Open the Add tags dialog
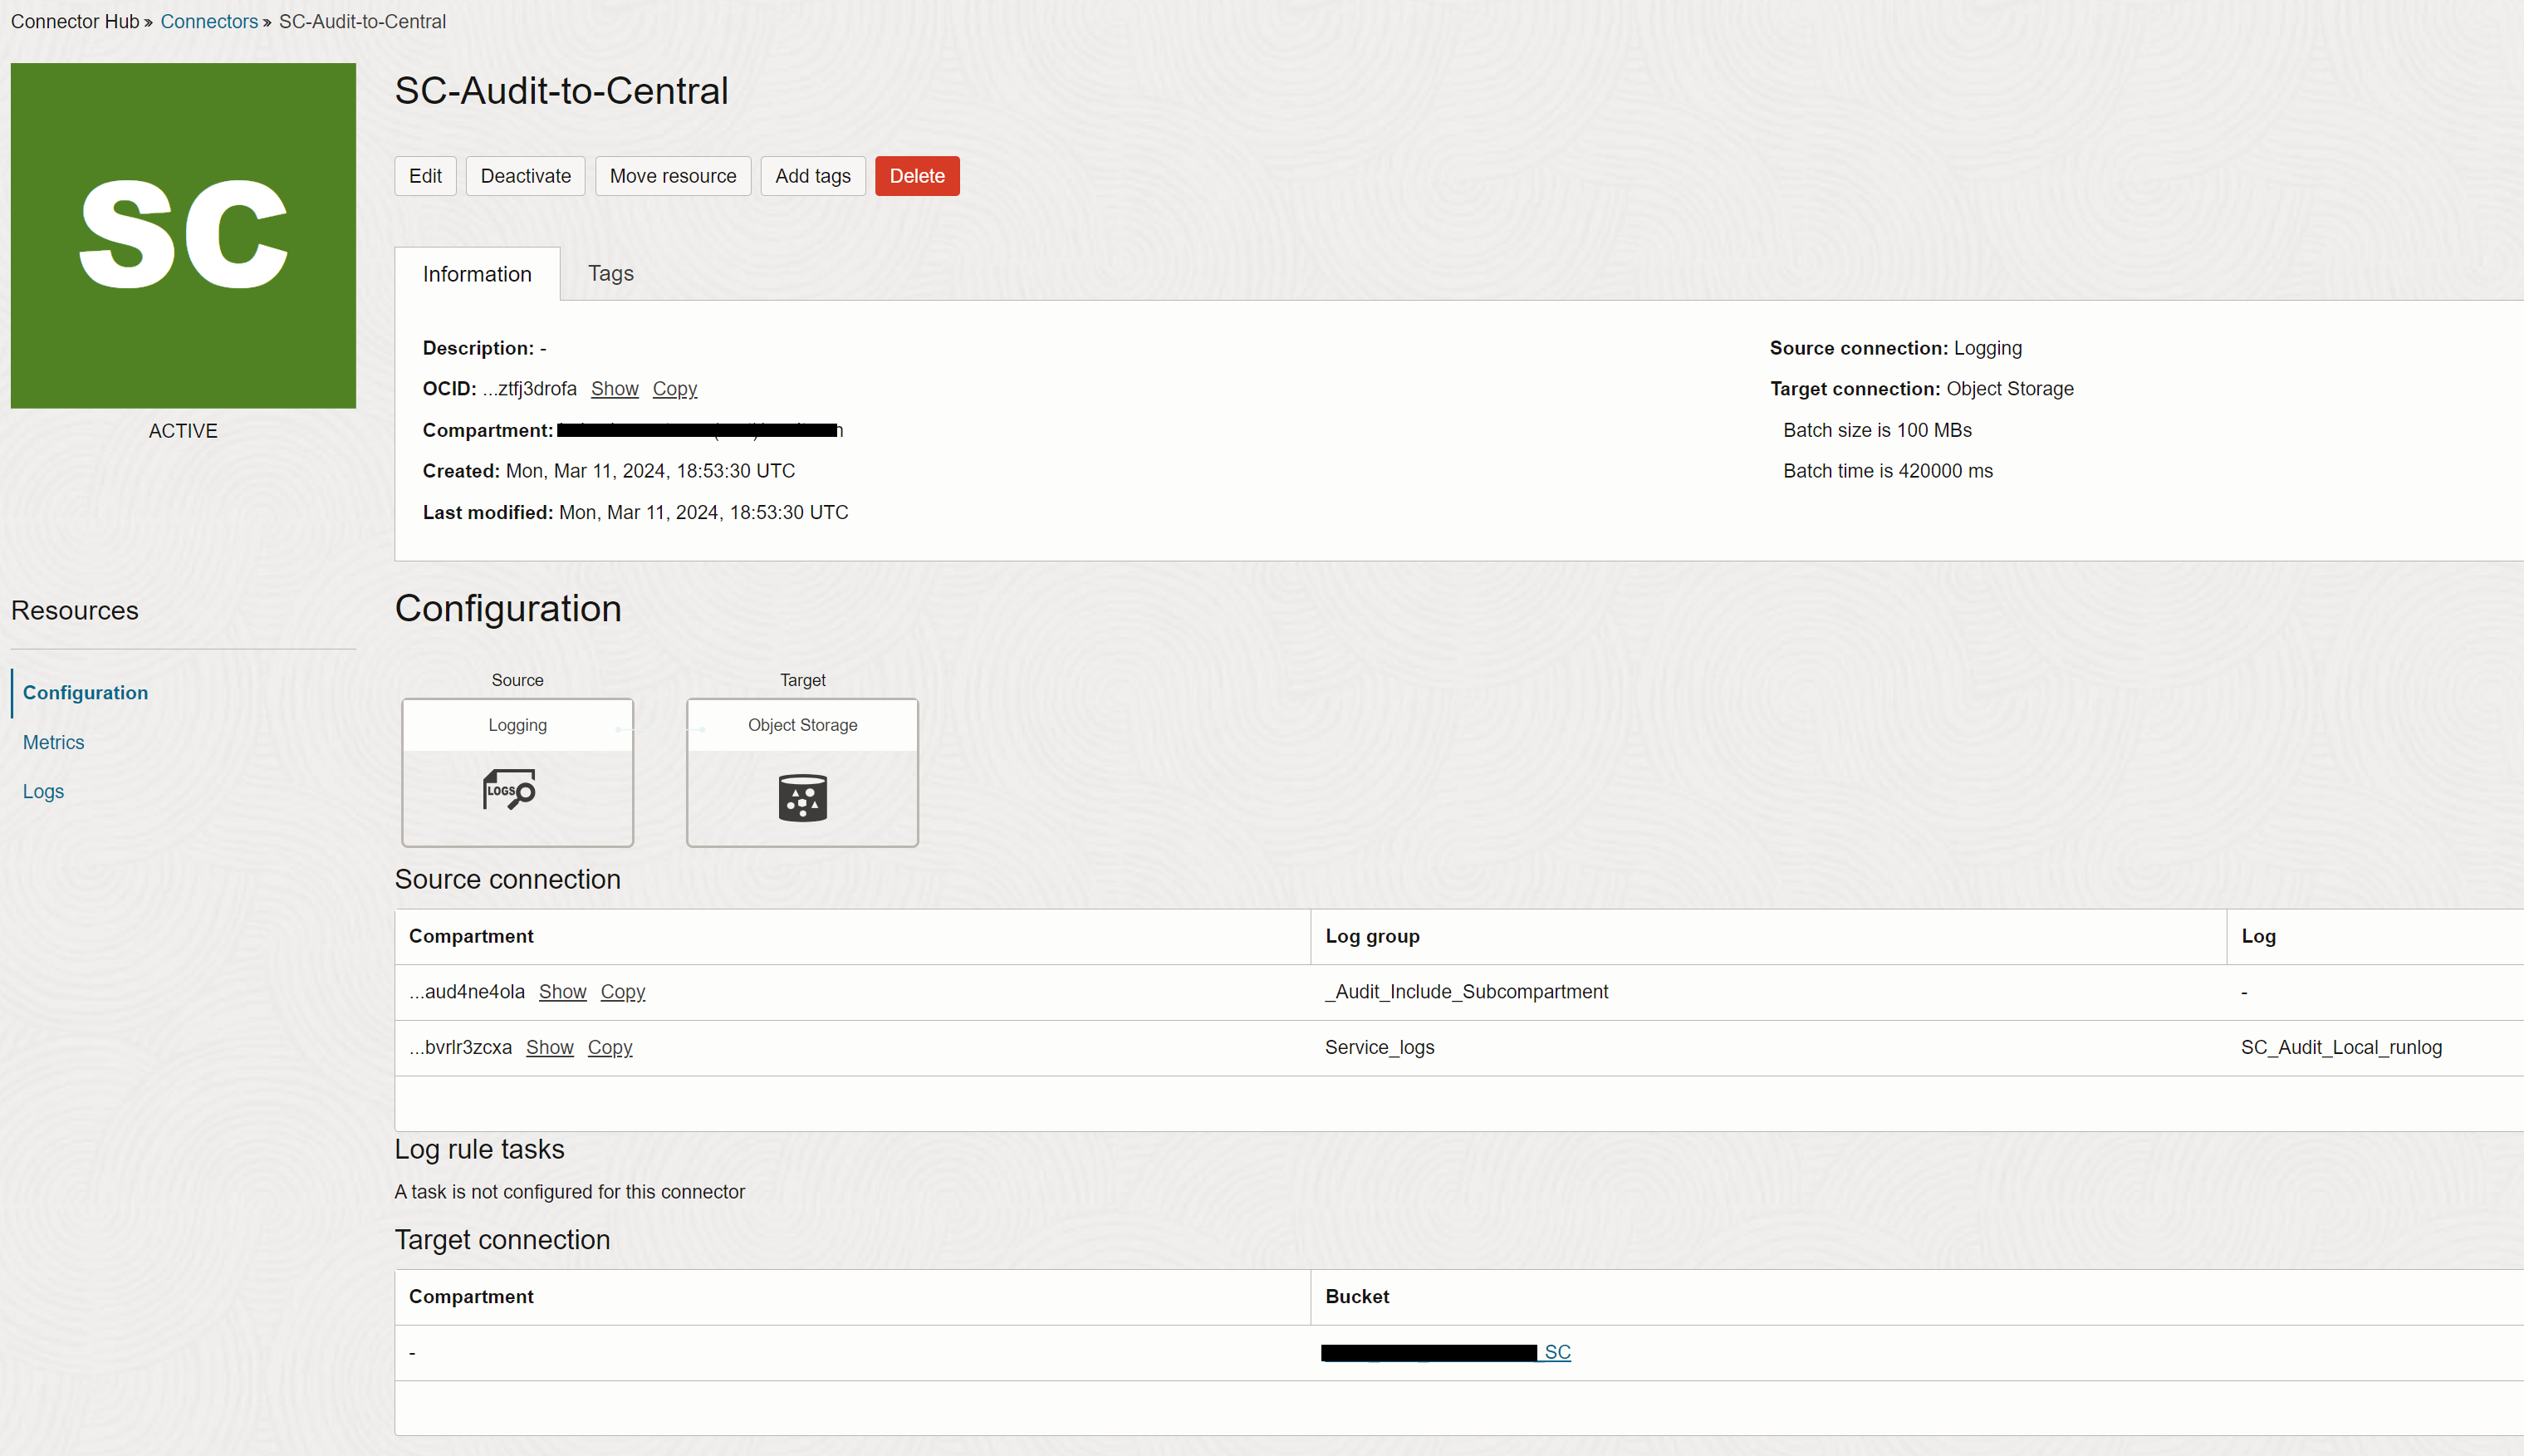 [x=812, y=176]
